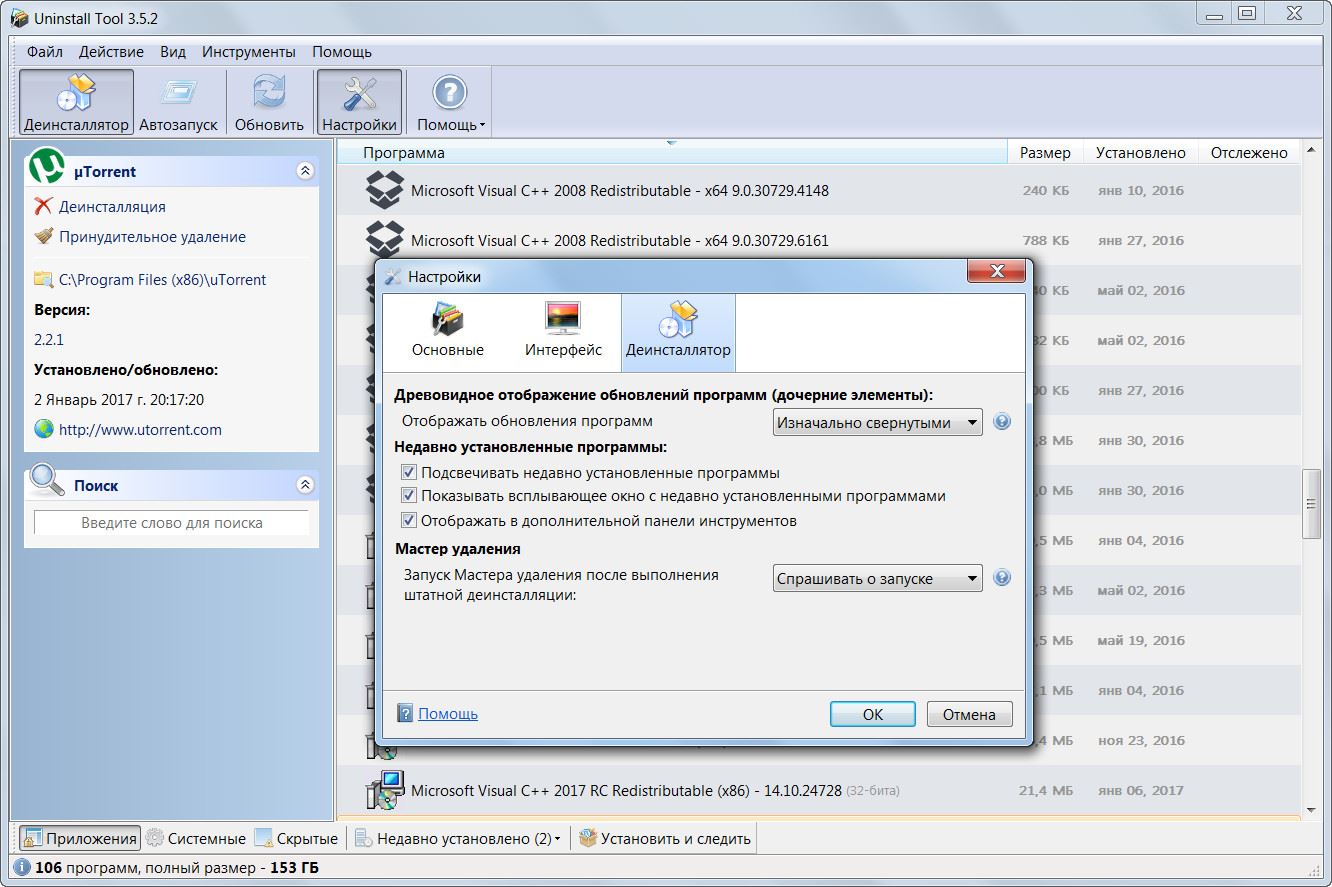Collapse the Поиск panel
The height and width of the screenshot is (887, 1332).
[305, 485]
